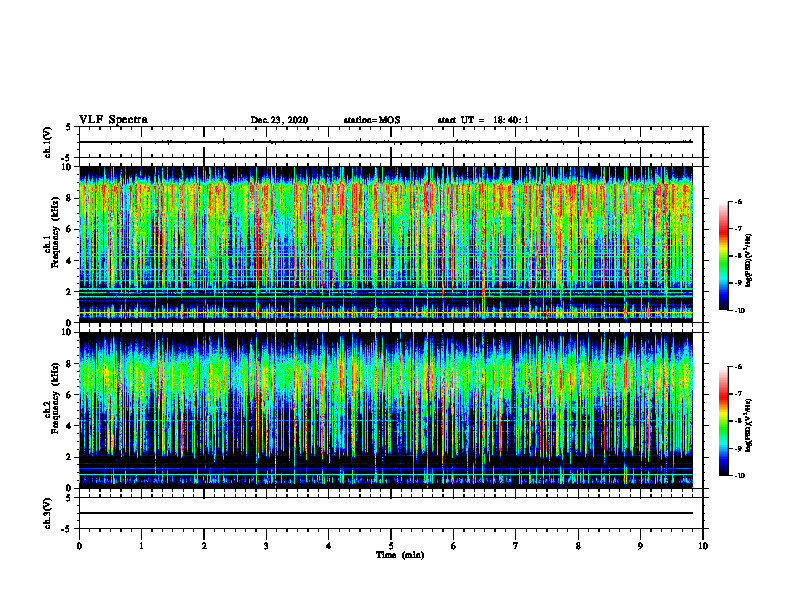Click the "ch.3(V)" waveform axis label
Viewport: 792px width, 612px height.
tap(47, 513)
